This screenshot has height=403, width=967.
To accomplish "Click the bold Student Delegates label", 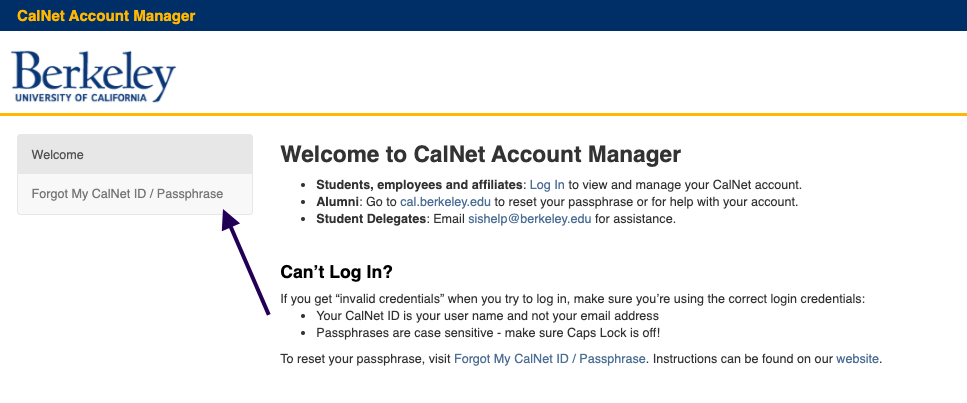I will [x=372, y=219].
